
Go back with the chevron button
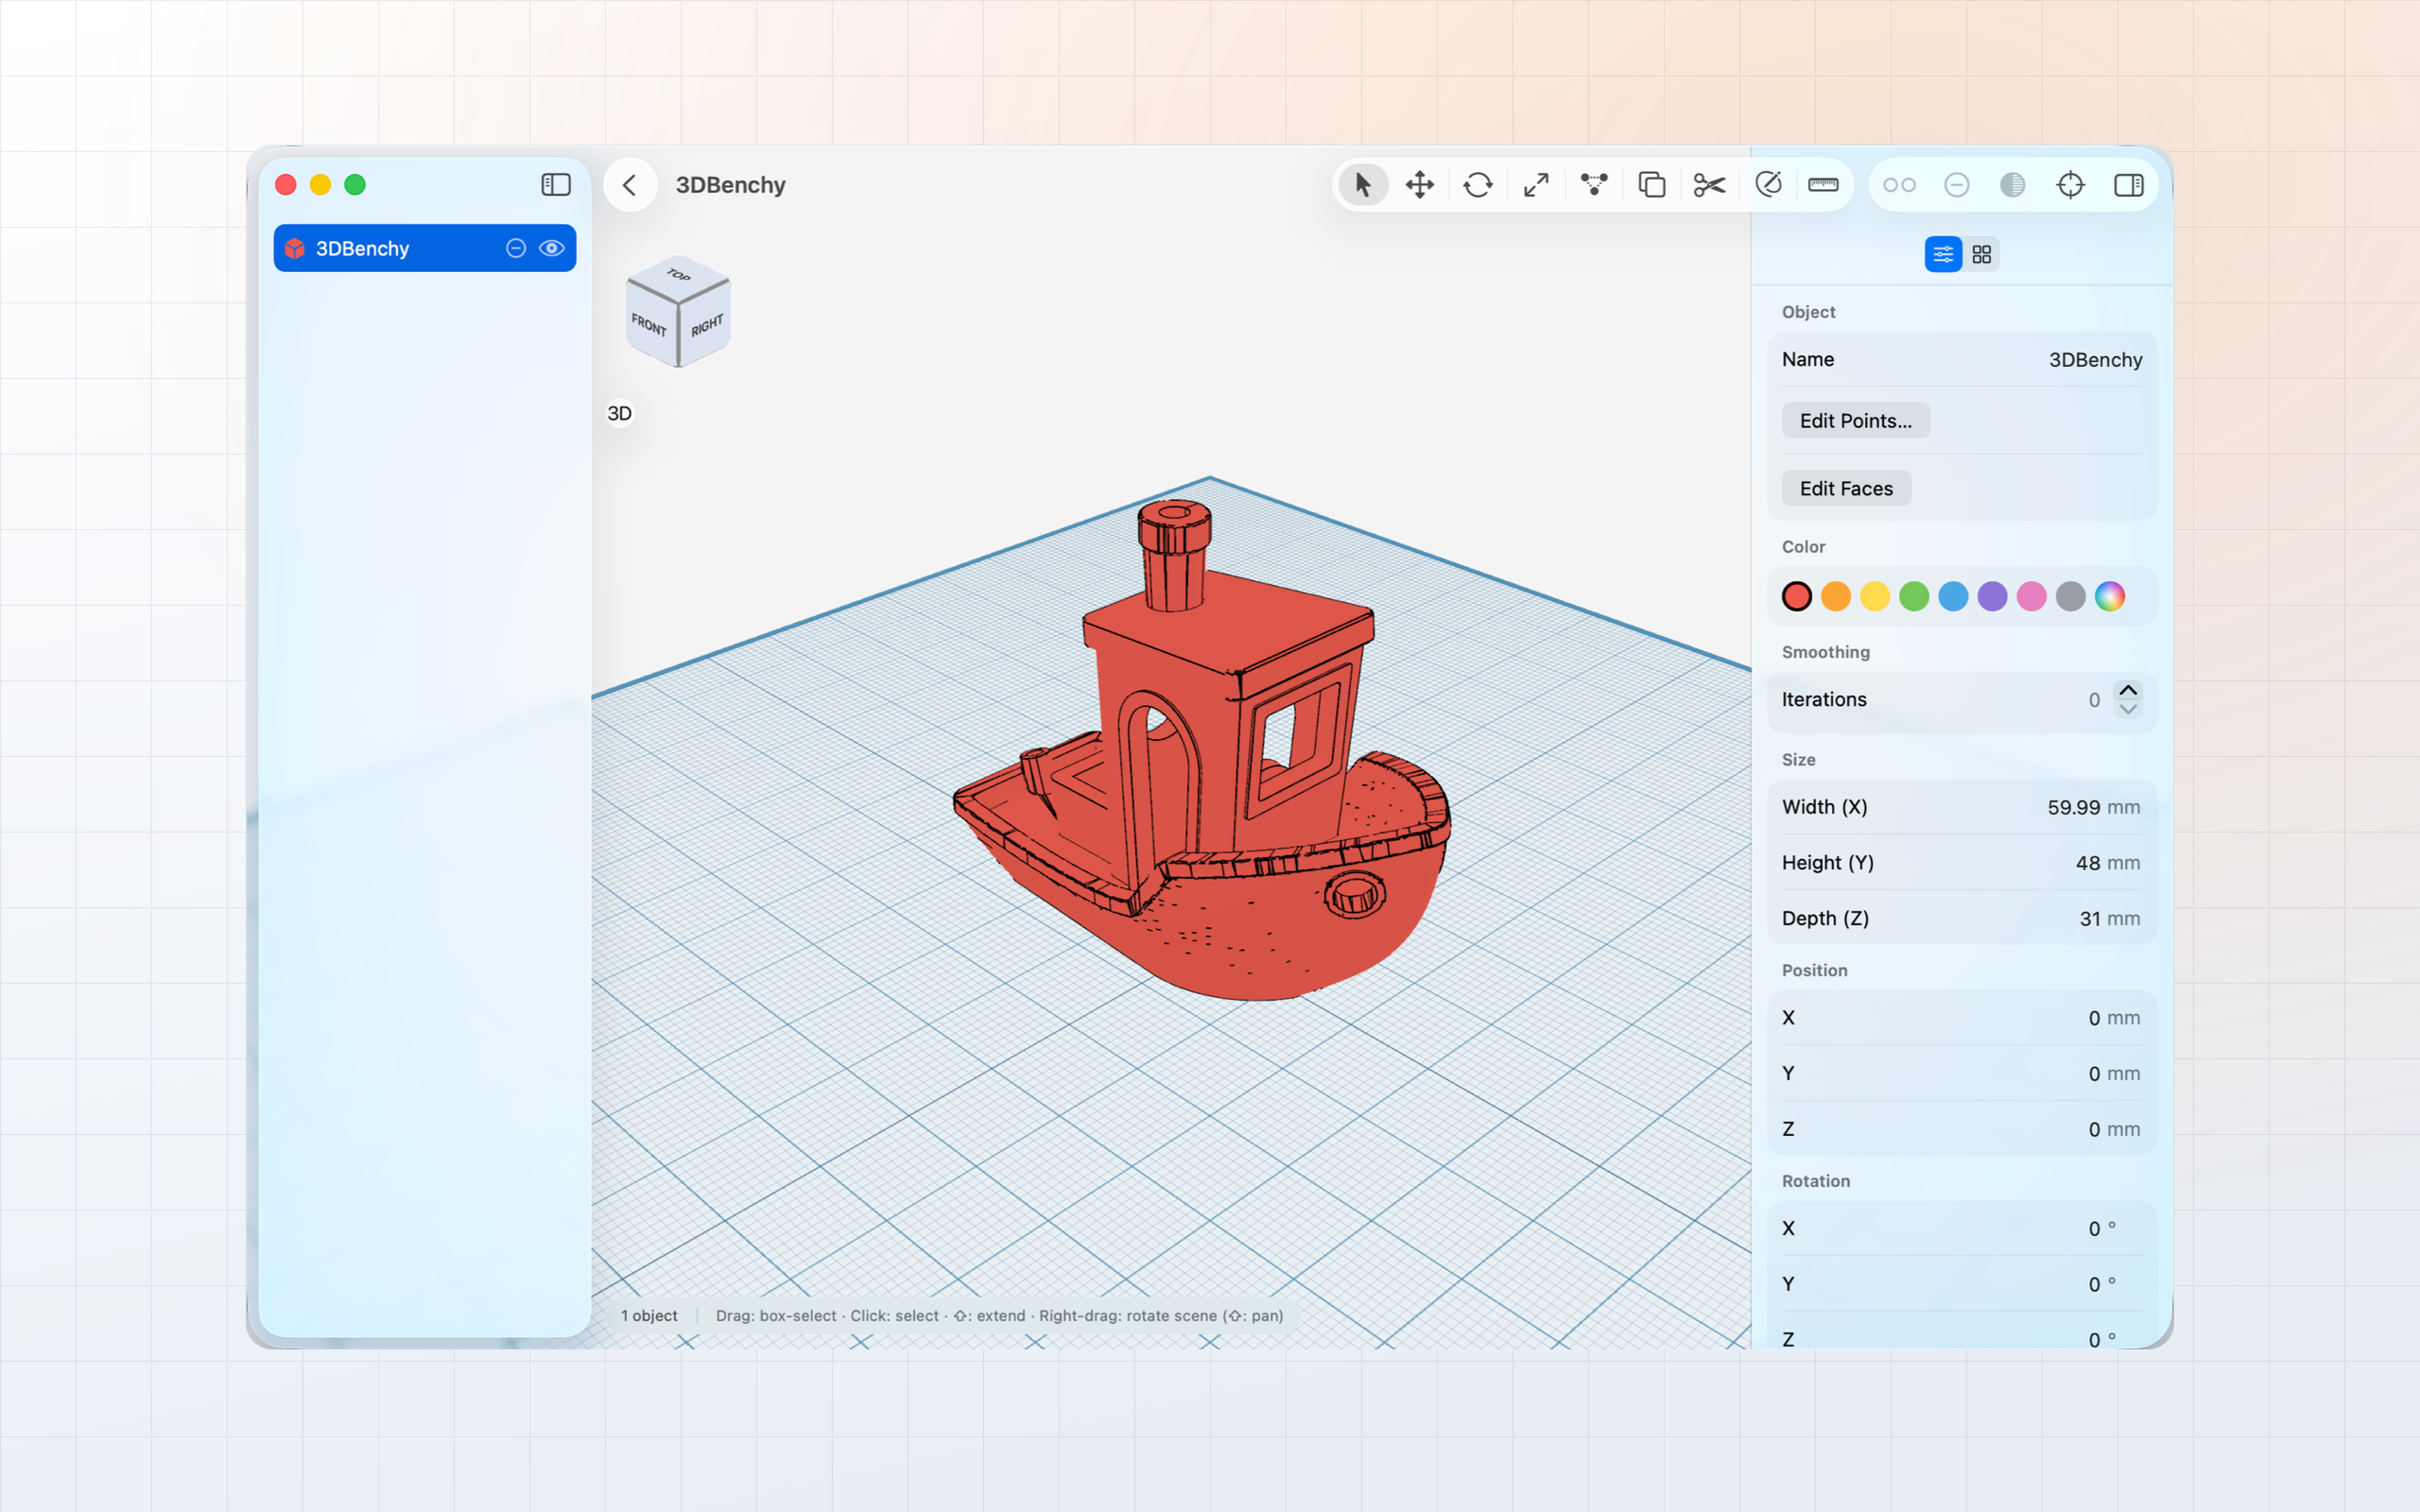(x=630, y=185)
